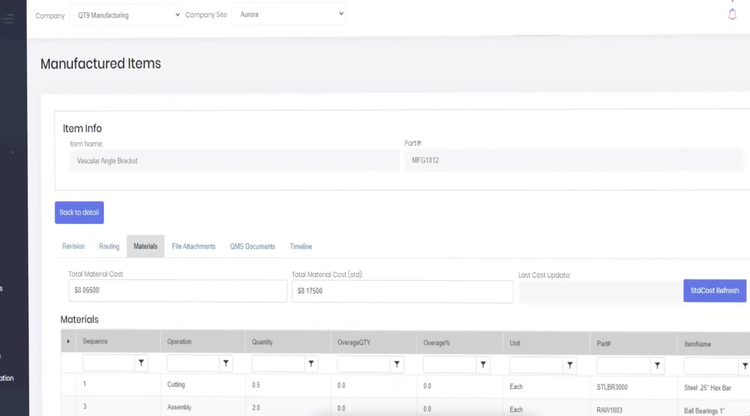750x416 pixels.
Task: Click the Operation filter text box
Action: pos(193,363)
